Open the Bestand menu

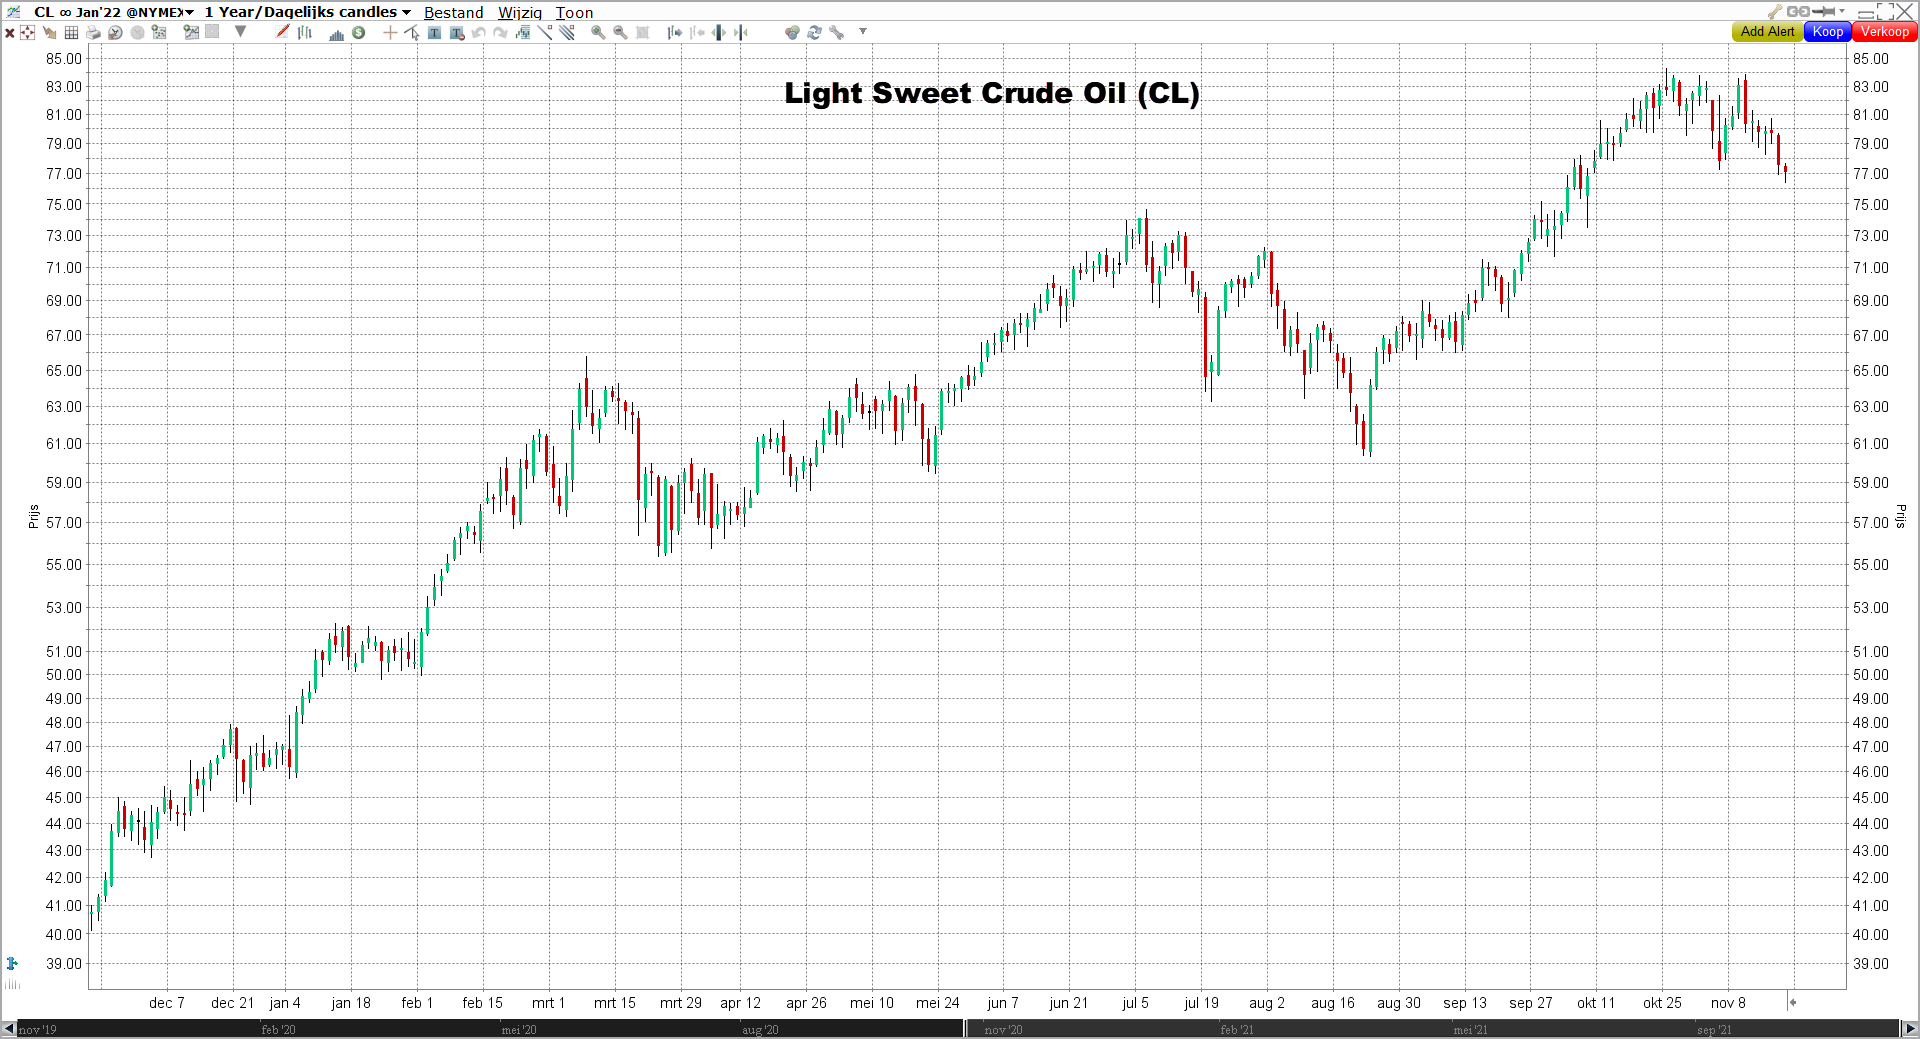click(453, 13)
